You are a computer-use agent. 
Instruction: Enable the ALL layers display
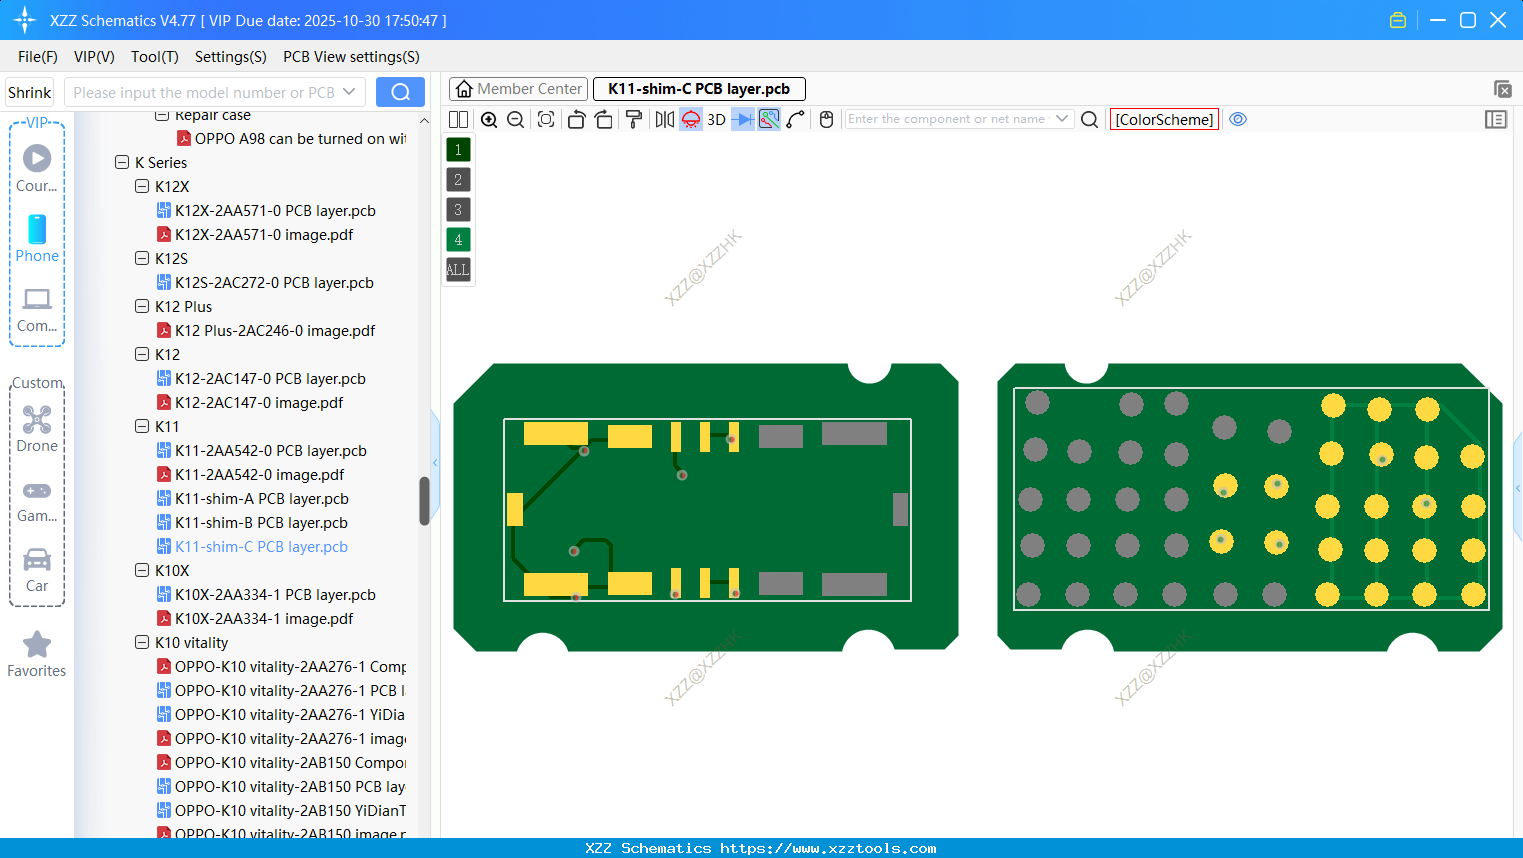pos(457,269)
